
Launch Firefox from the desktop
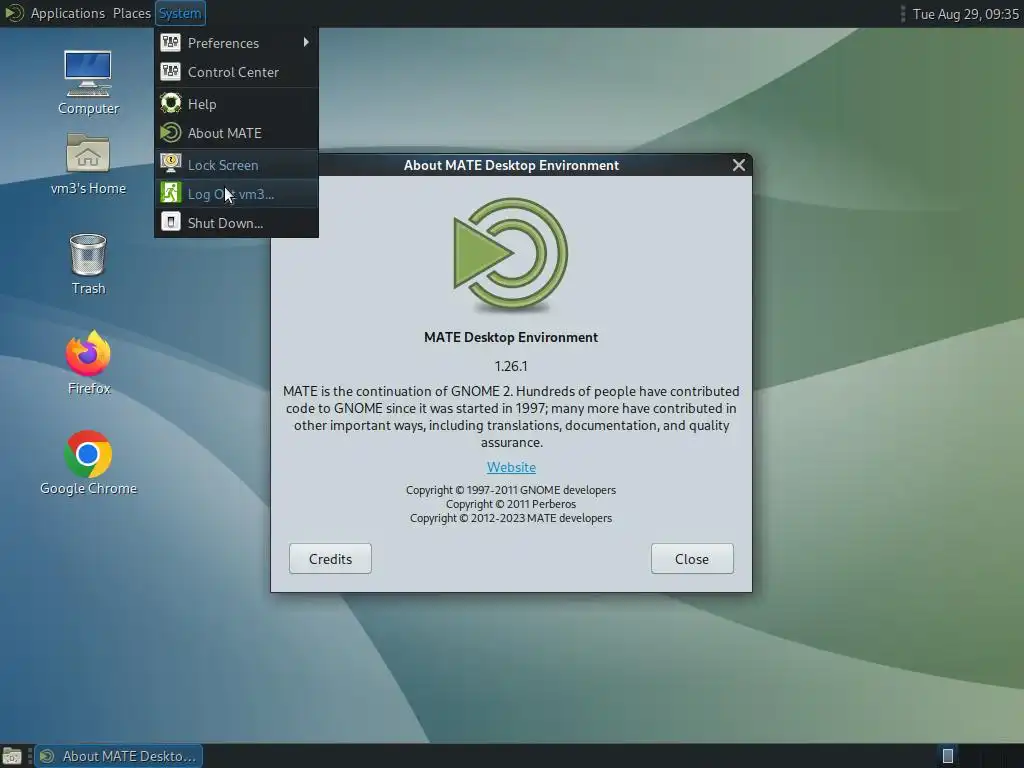point(88,362)
